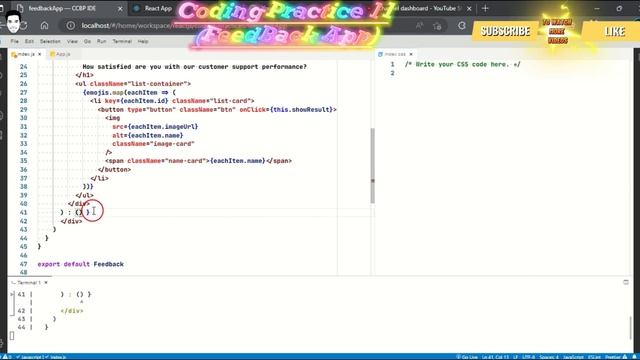Click the browser refresh-style toolbar icon at right

[x=462, y=25]
